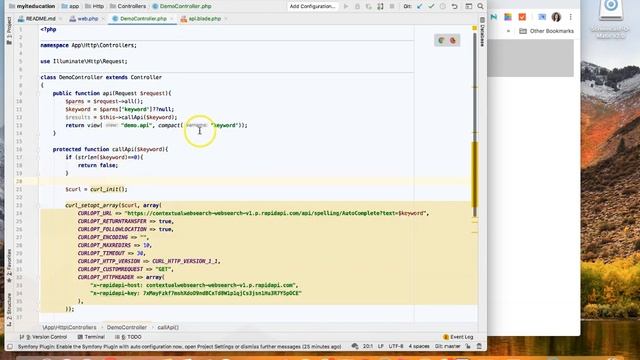Viewport: 640px width, 360px height.
Task: Click the DemoController.php navigation bar breadcrumb
Action: coord(182,7)
